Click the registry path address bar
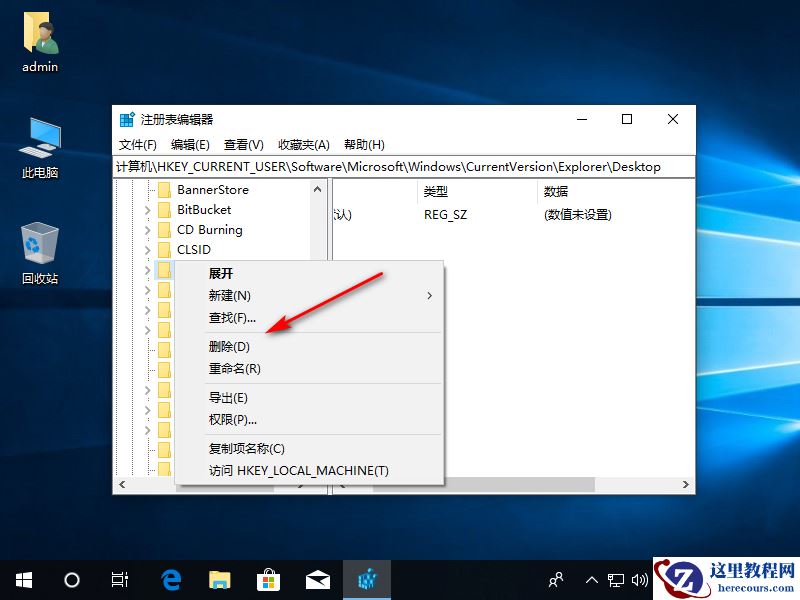The image size is (800, 600). 400,167
